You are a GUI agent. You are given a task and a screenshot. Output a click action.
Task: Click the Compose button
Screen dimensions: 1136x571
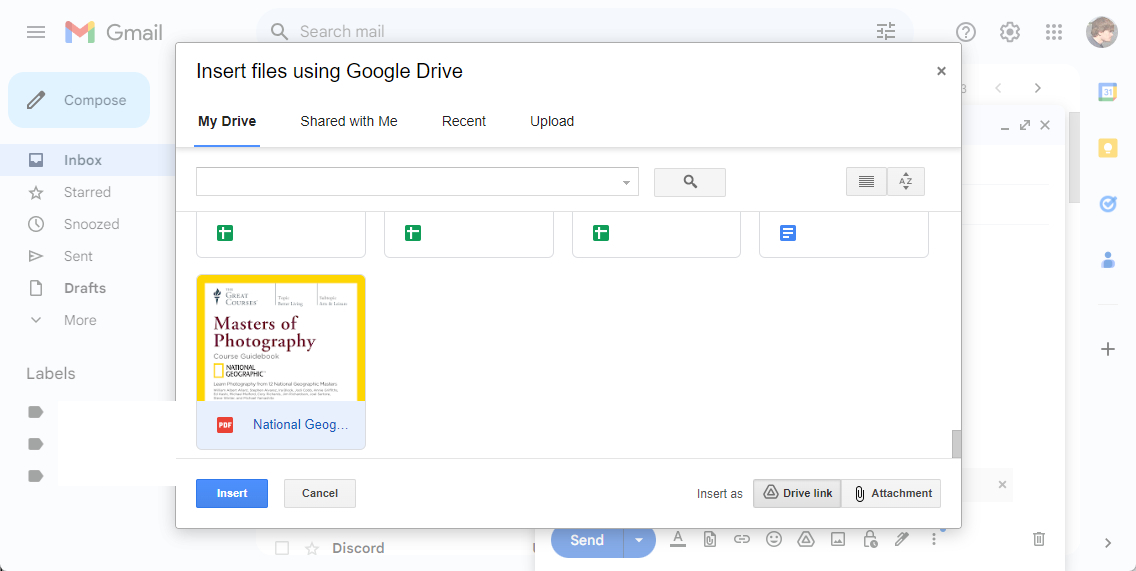(x=79, y=100)
